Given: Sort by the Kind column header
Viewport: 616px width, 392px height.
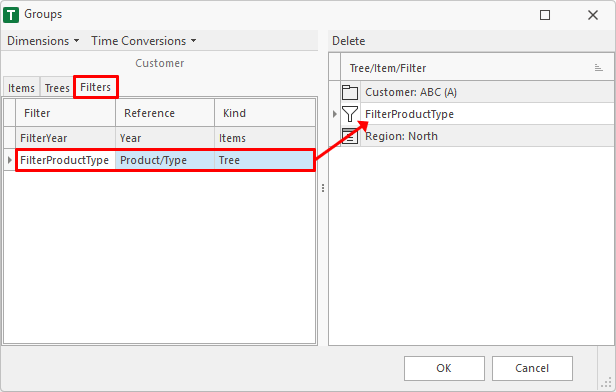Looking at the screenshot, I should click(x=265, y=113).
